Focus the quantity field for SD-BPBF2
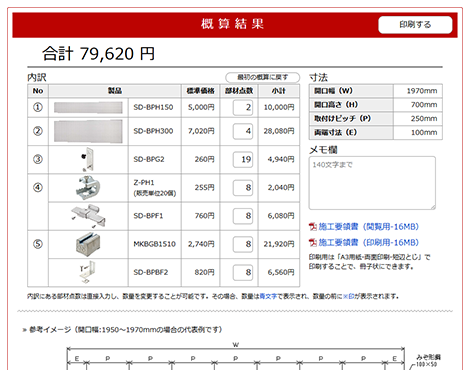This screenshot has width=470, height=370. 243,272
